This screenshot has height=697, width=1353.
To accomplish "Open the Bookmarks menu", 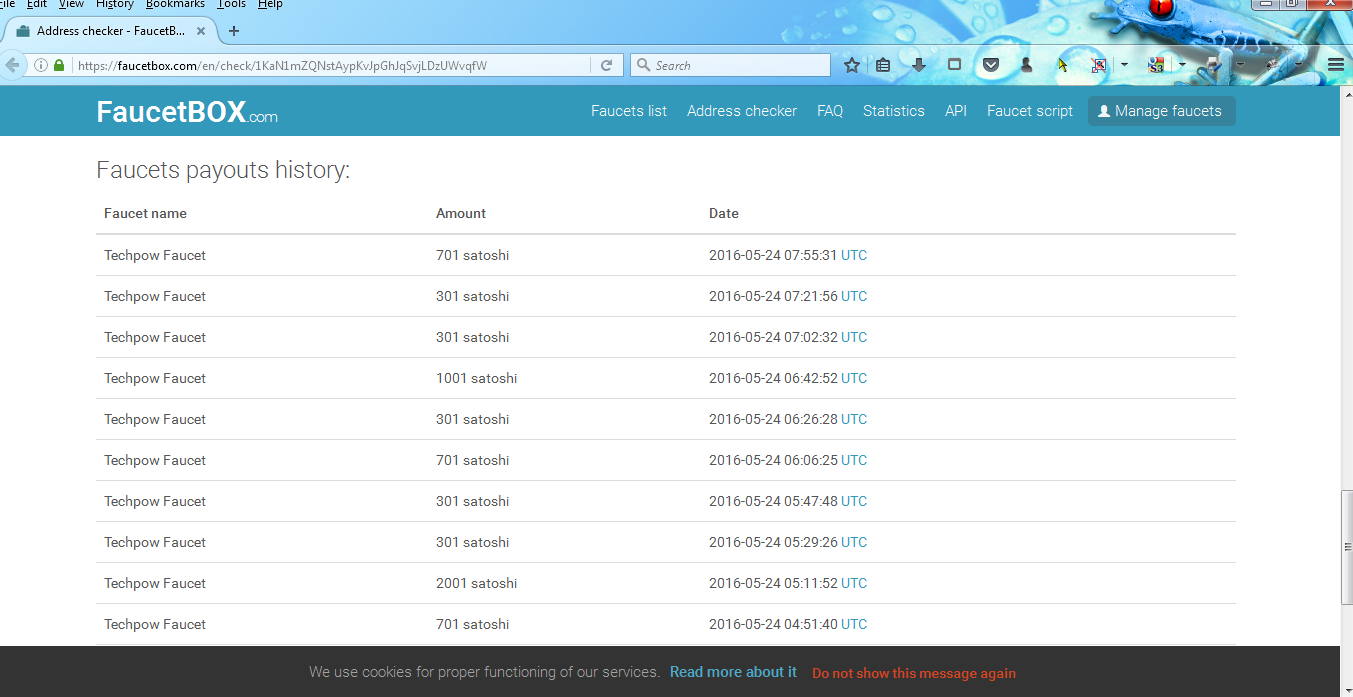I will [x=175, y=5].
